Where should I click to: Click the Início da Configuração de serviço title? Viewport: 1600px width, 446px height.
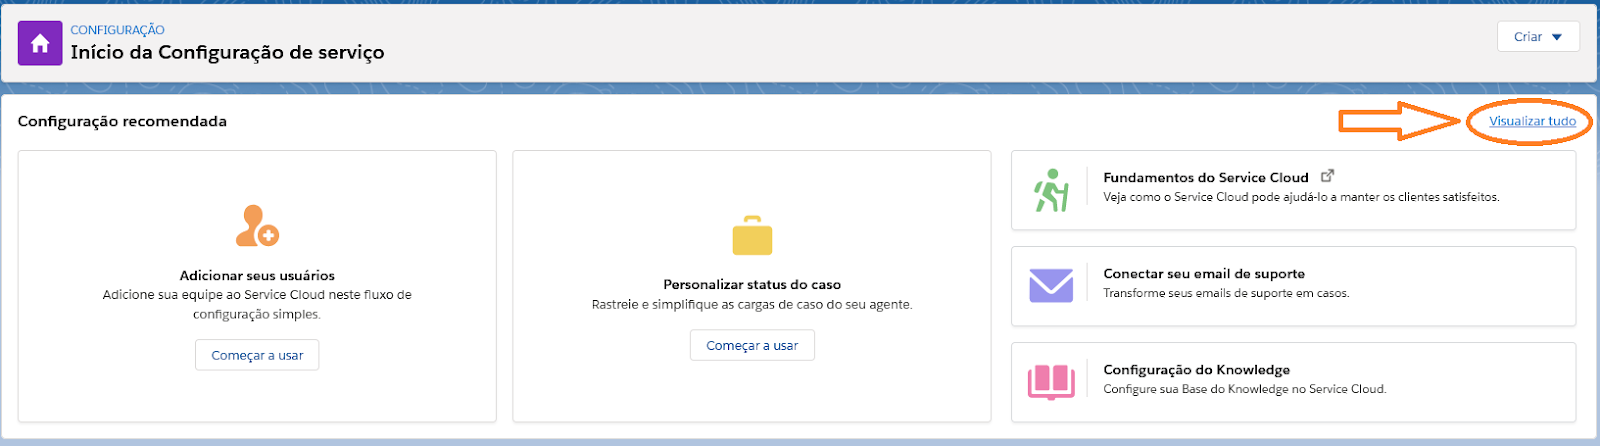(x=227, y=52)
